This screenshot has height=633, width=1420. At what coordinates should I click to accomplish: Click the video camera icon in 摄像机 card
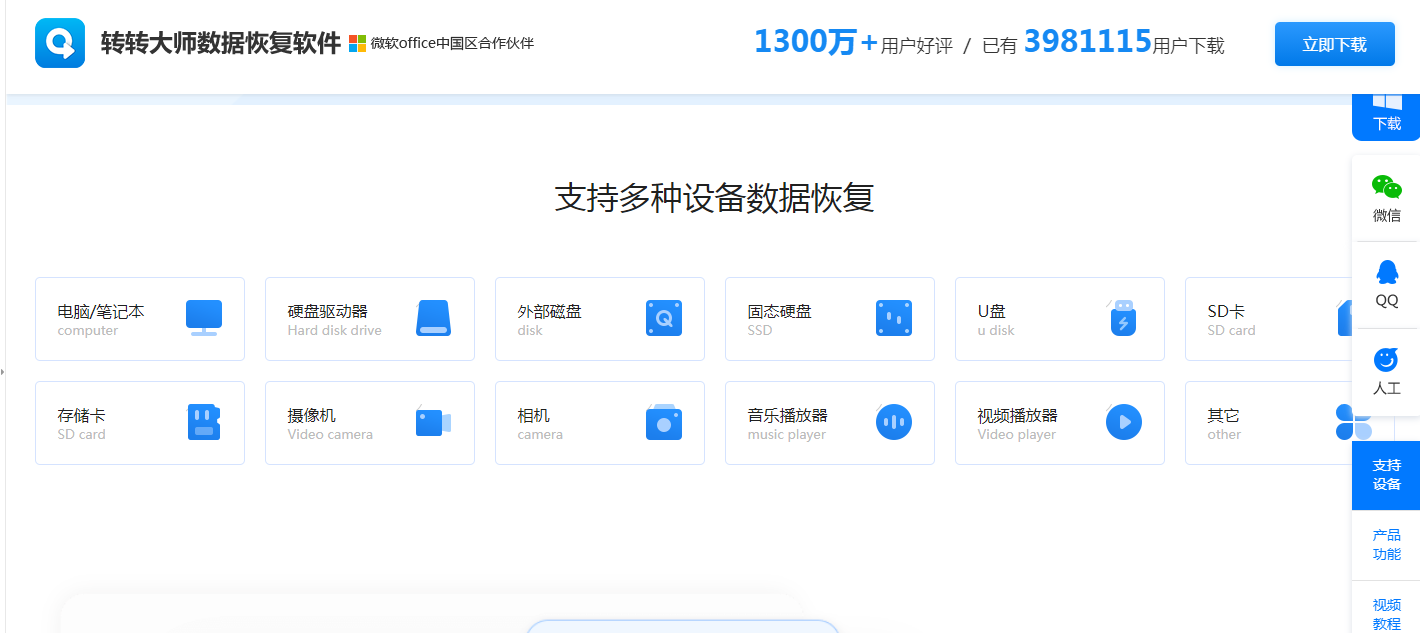coord(433,422)
